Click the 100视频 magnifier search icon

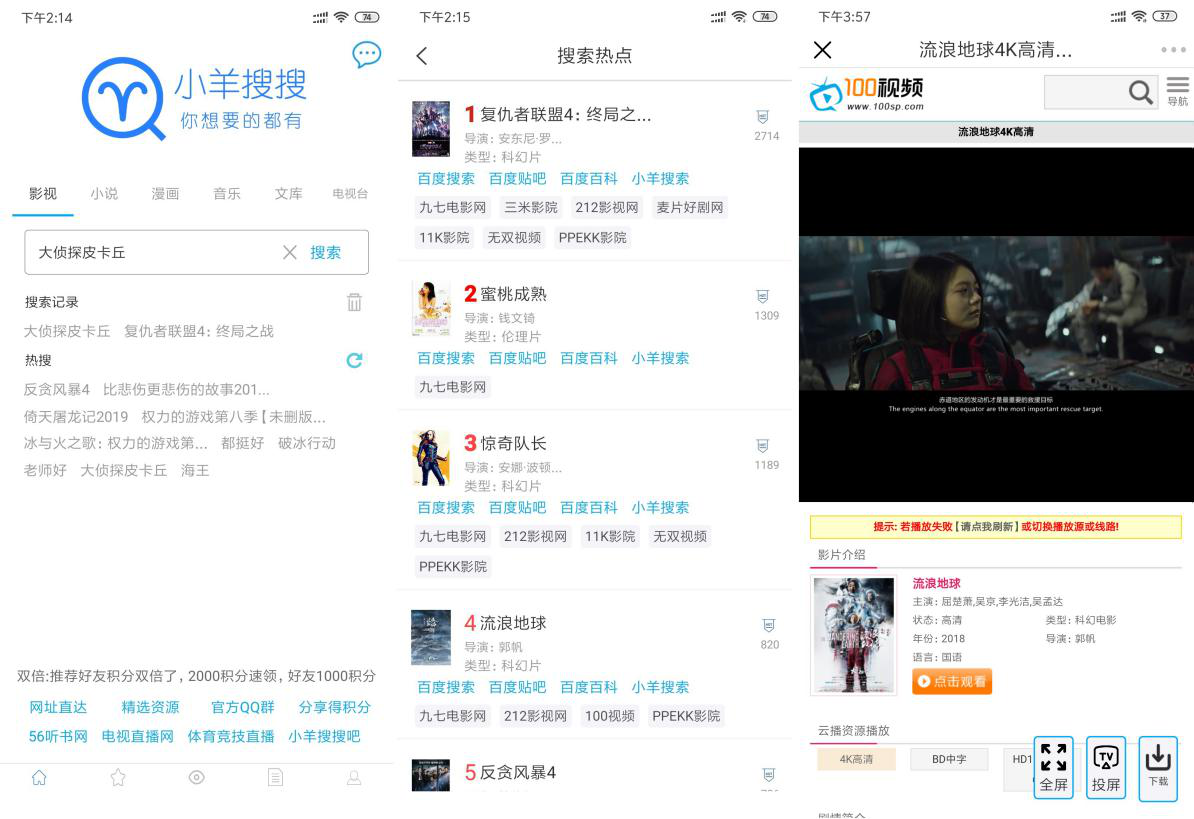[1141, 93]
